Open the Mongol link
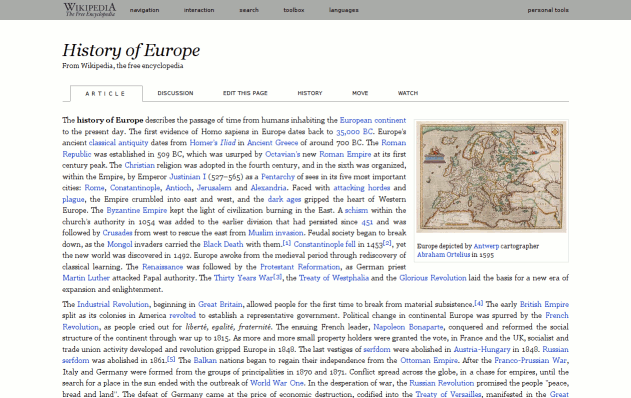This screenshot has height=398, width=631. point(120,244)
